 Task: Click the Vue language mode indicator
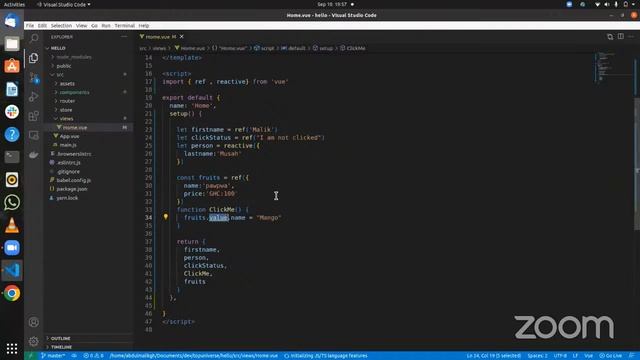pyautogui.click(x=589, y=356)
